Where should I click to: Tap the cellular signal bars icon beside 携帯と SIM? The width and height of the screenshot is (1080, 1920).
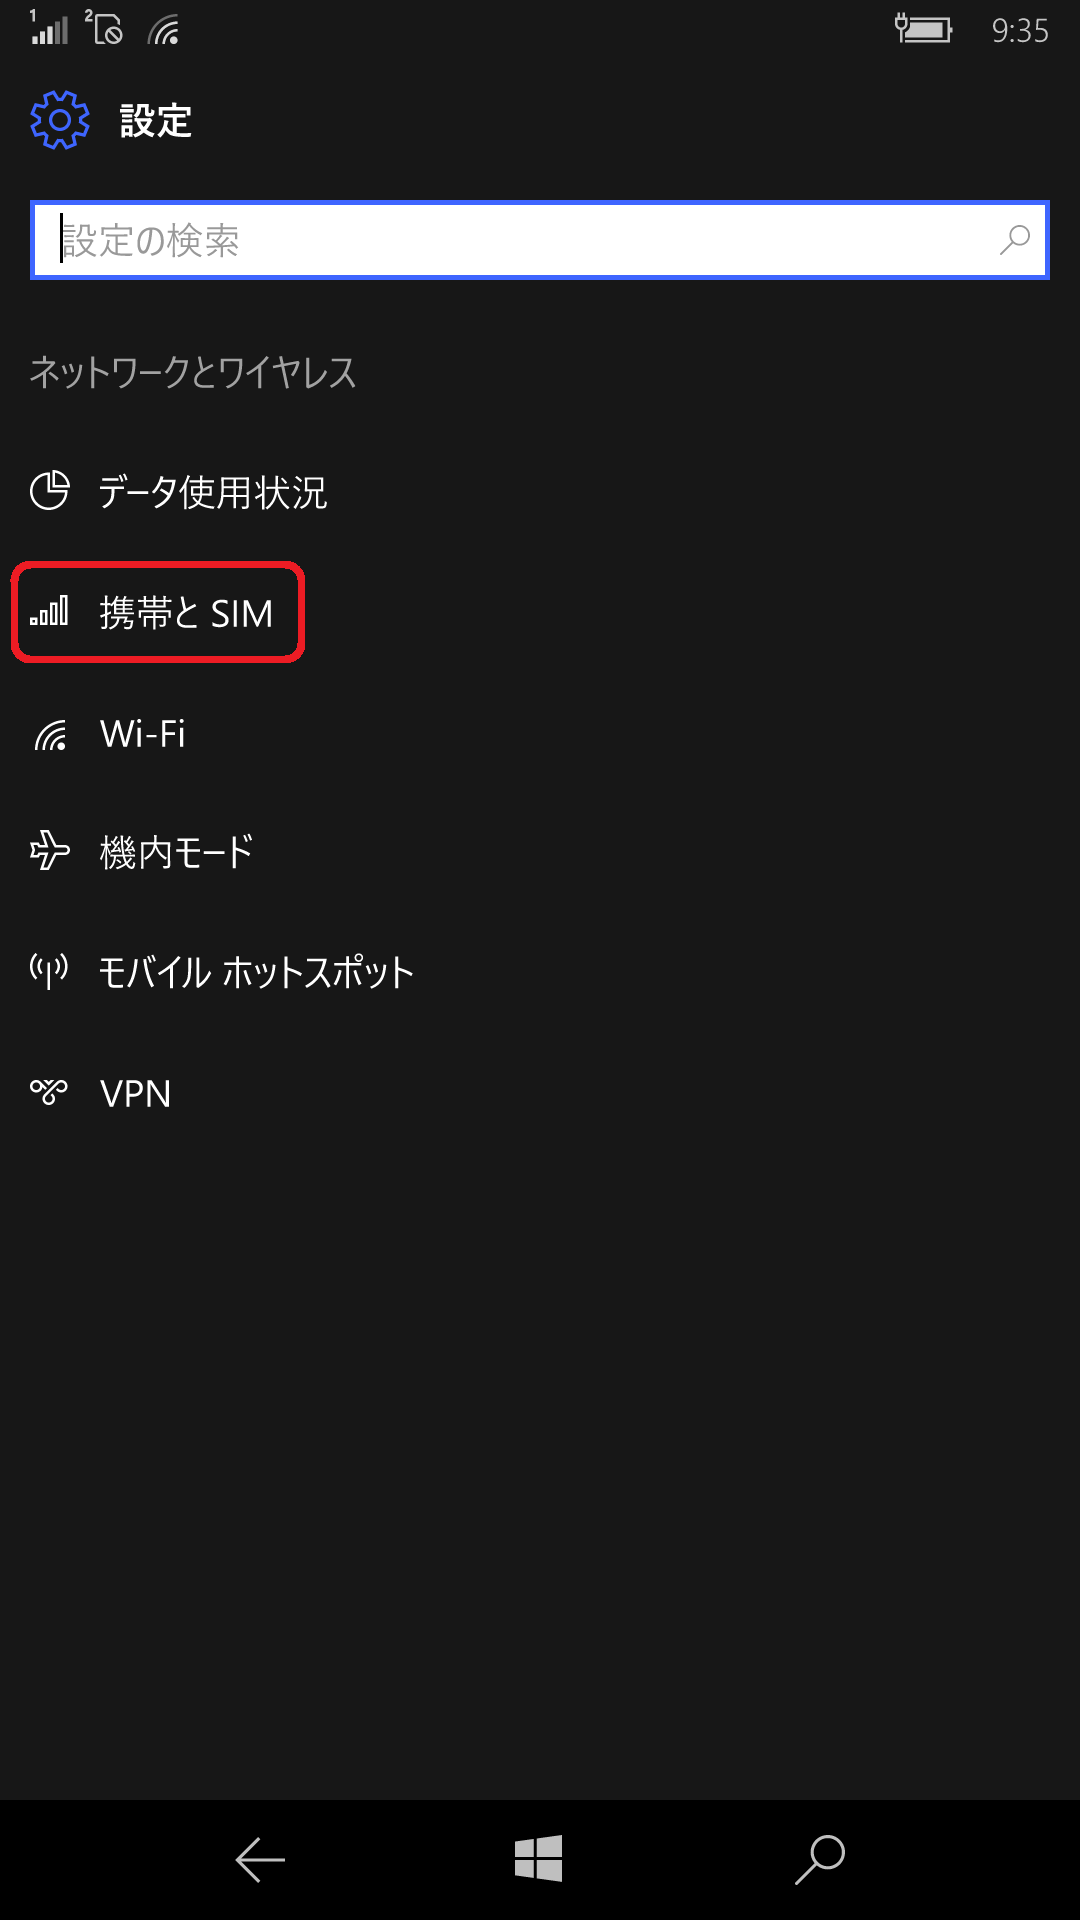click(x=49, y=611)
